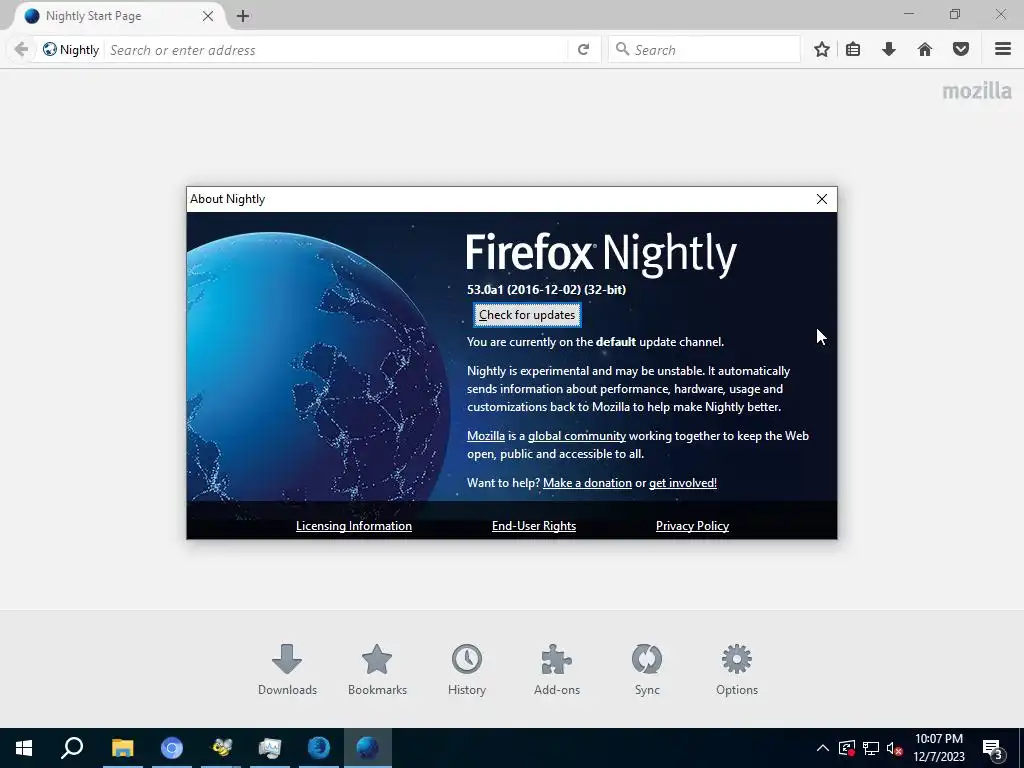The width and height of the screenshot is (1024, 768).
Task: Open the hamburger menu
Action: pyautogui.click(x=1003, y=49)
